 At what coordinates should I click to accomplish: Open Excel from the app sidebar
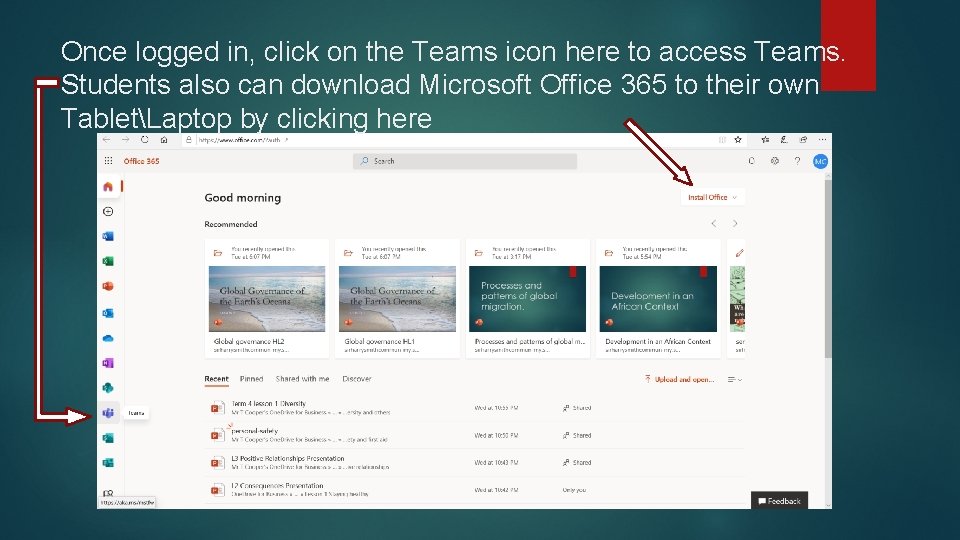(108, 261)
